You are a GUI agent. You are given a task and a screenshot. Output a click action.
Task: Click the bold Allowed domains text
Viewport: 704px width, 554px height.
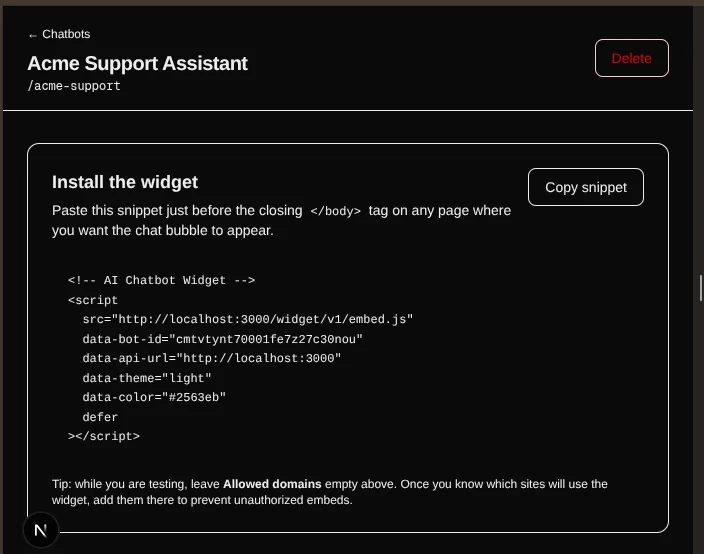(x=272, y=484)
